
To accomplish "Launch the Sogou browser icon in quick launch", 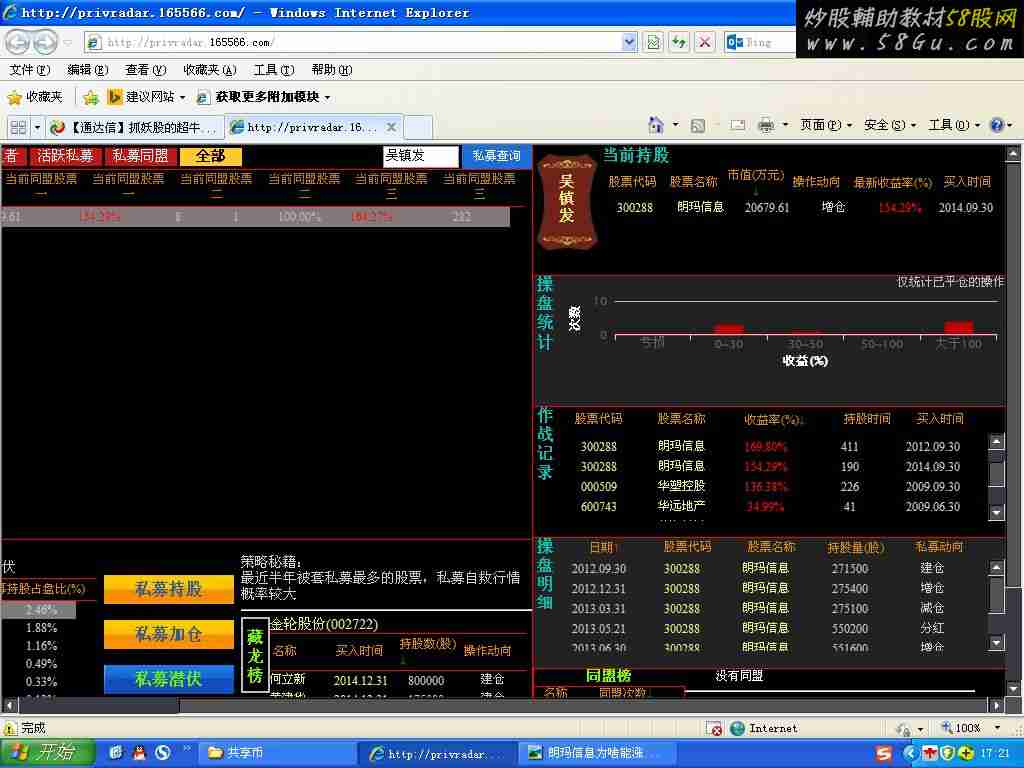I will (162, 753).
